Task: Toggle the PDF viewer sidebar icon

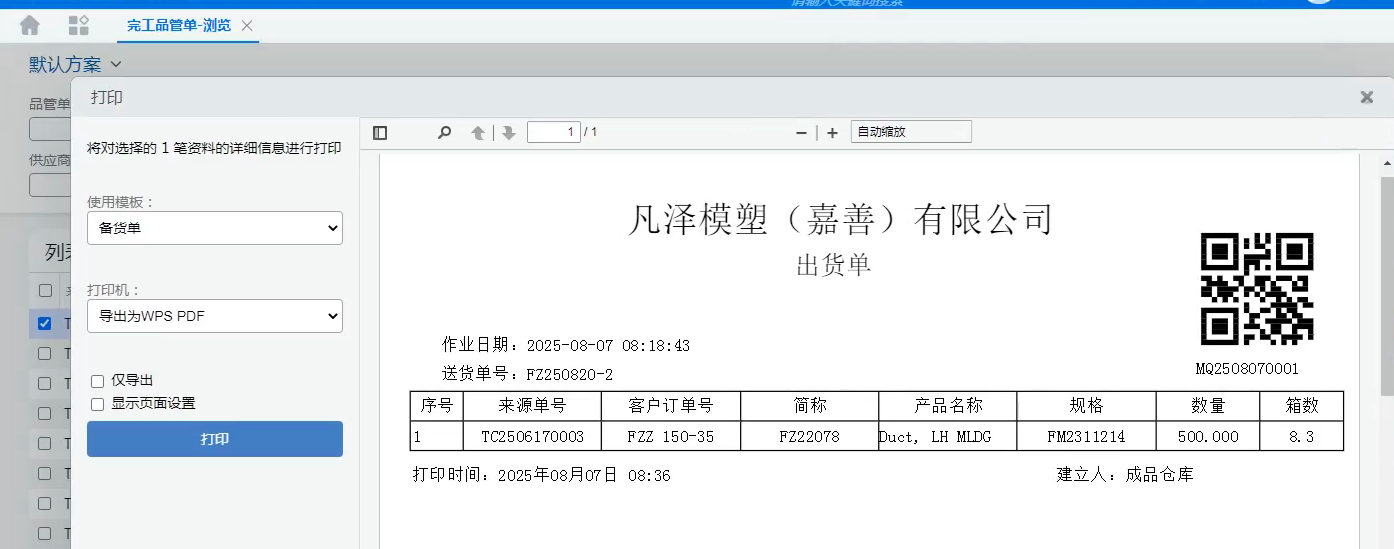Action: click(x=380, y=133)
